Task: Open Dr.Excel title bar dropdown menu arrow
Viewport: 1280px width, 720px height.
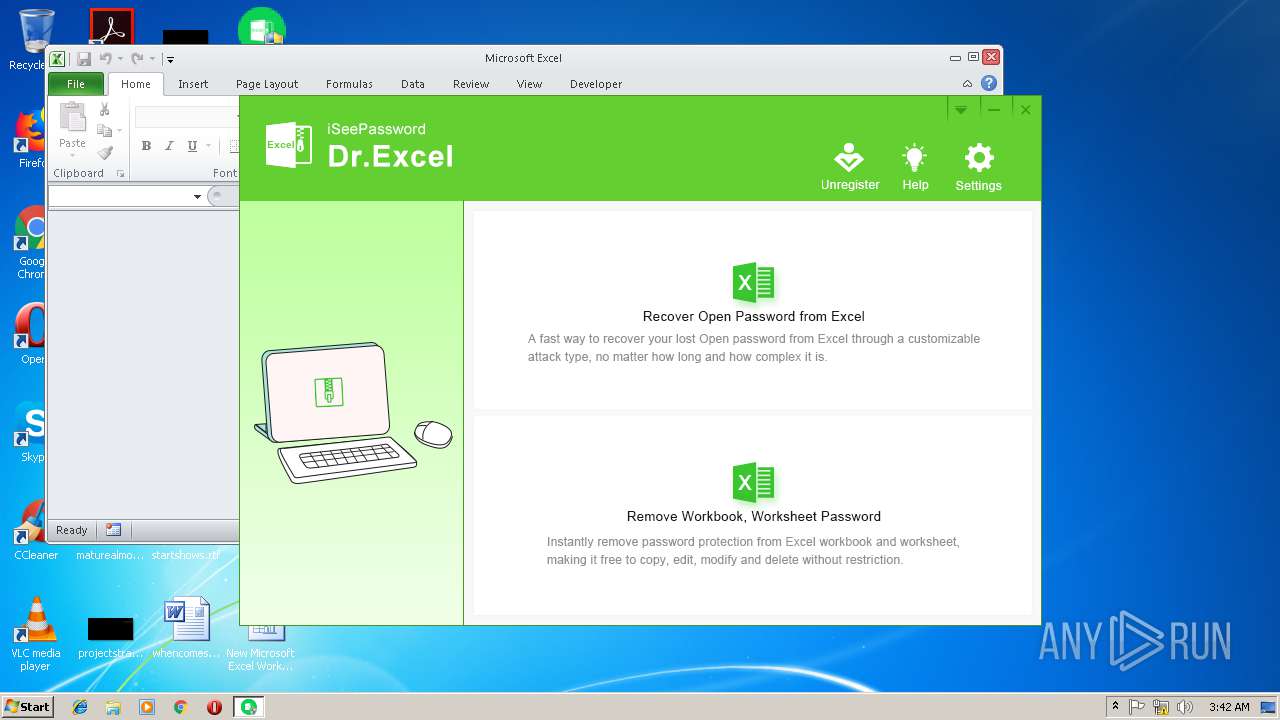Action: 960,109
